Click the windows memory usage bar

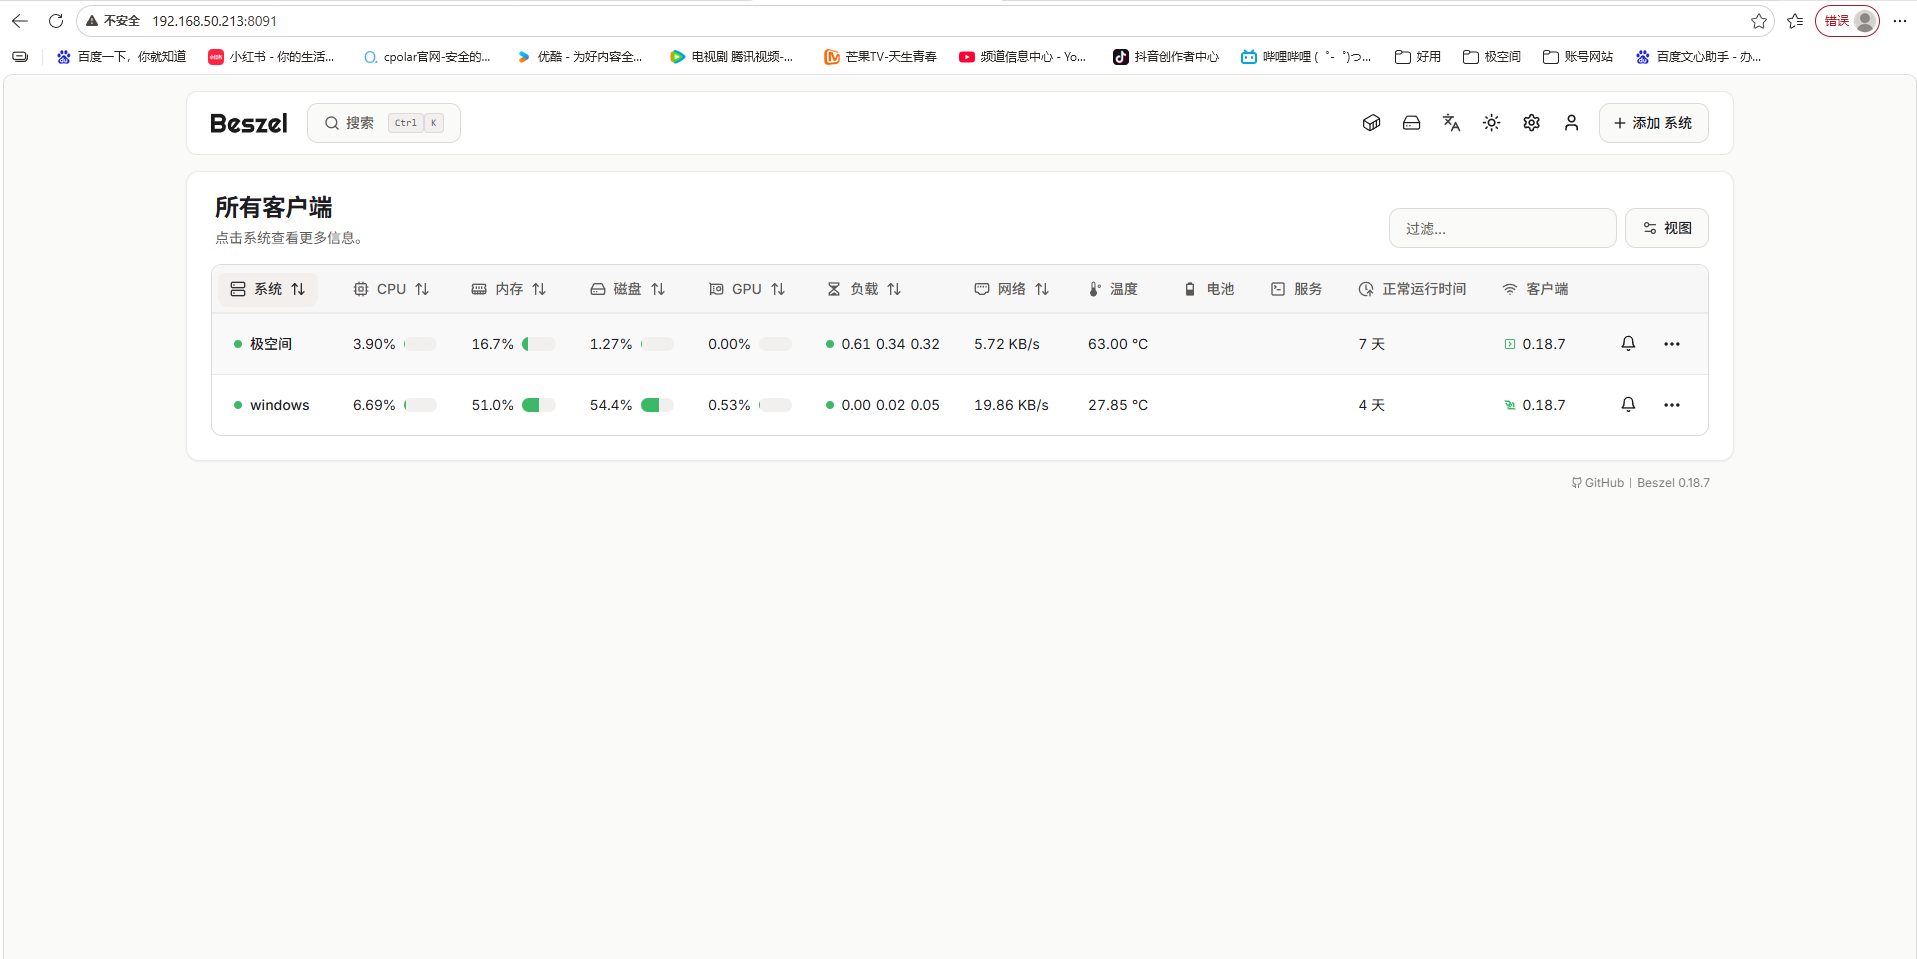tap(538, 405)
